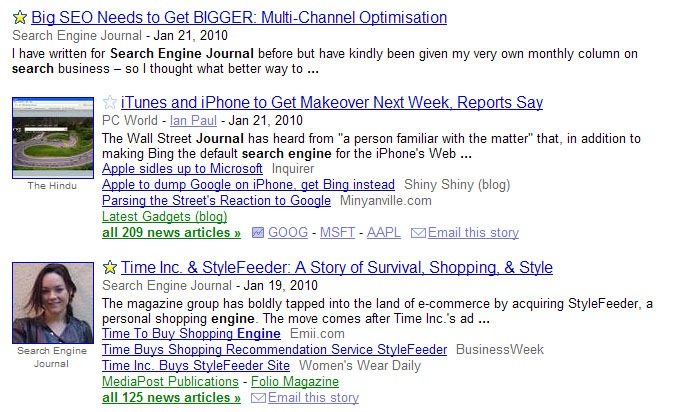
Task: Visit Folio Magazine source link
Action: 295,381
